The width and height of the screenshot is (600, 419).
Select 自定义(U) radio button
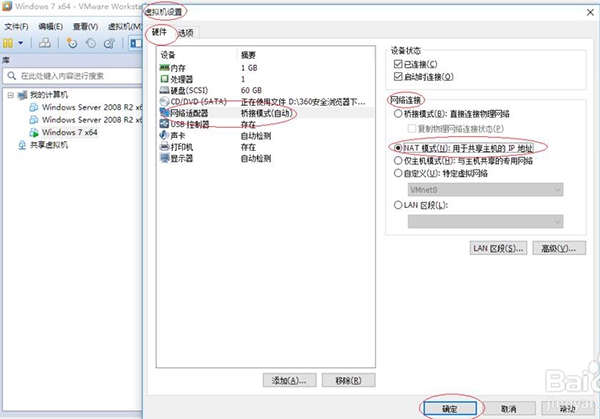point(398,173)
